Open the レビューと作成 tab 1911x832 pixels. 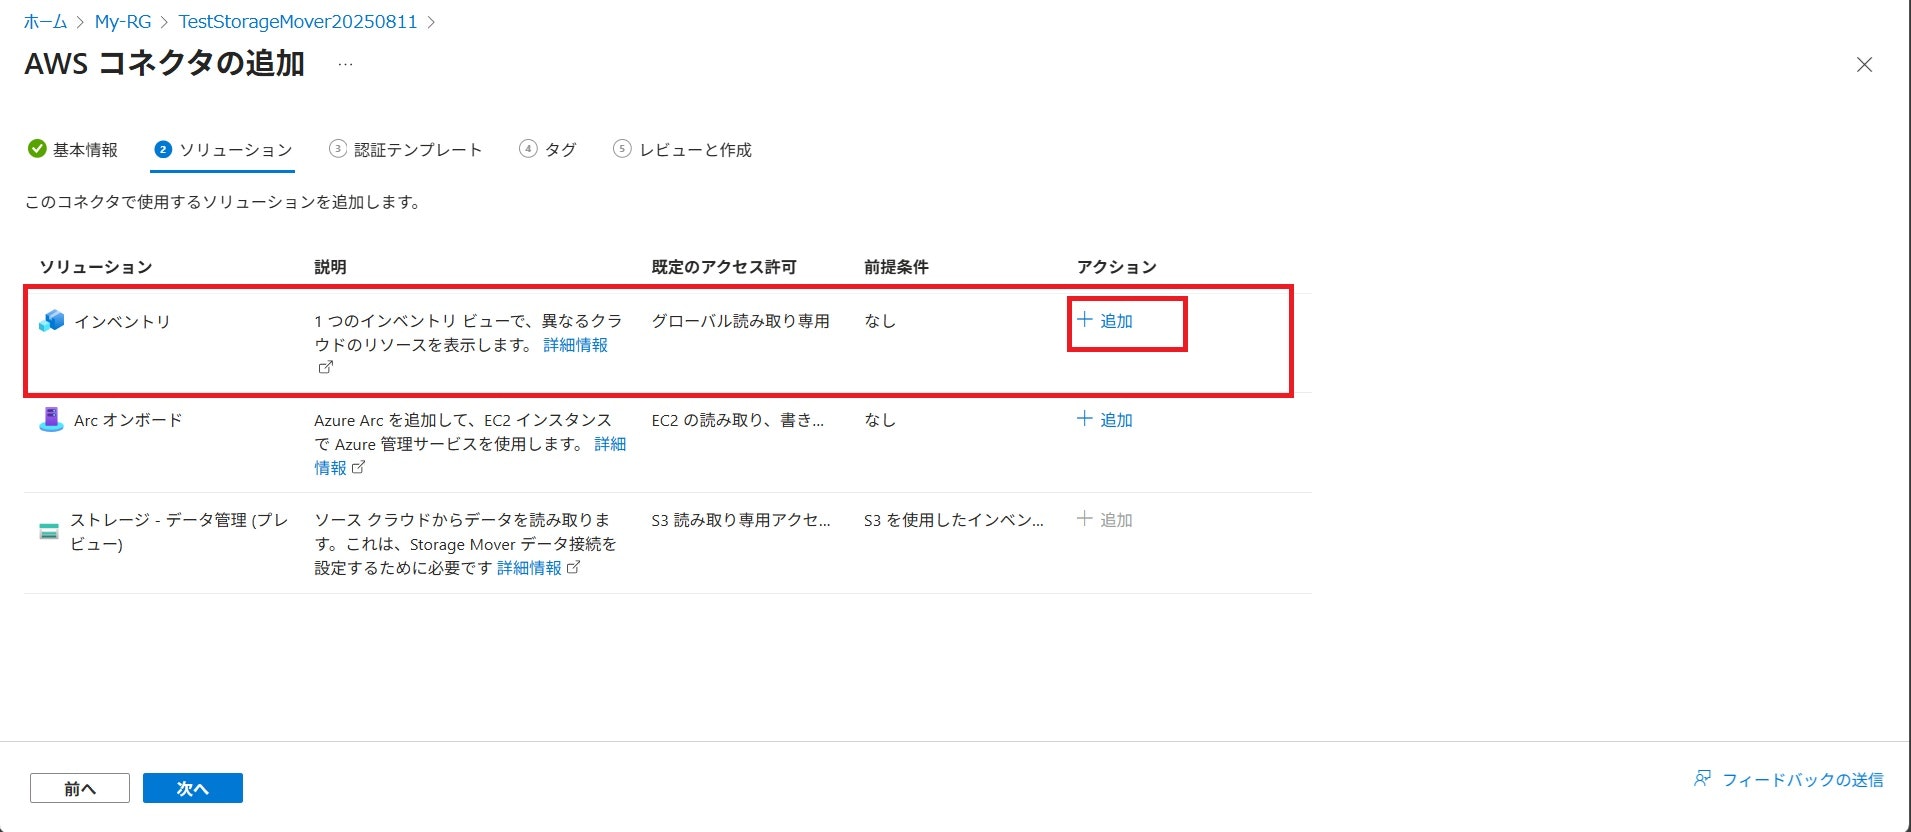pos(682,150)
